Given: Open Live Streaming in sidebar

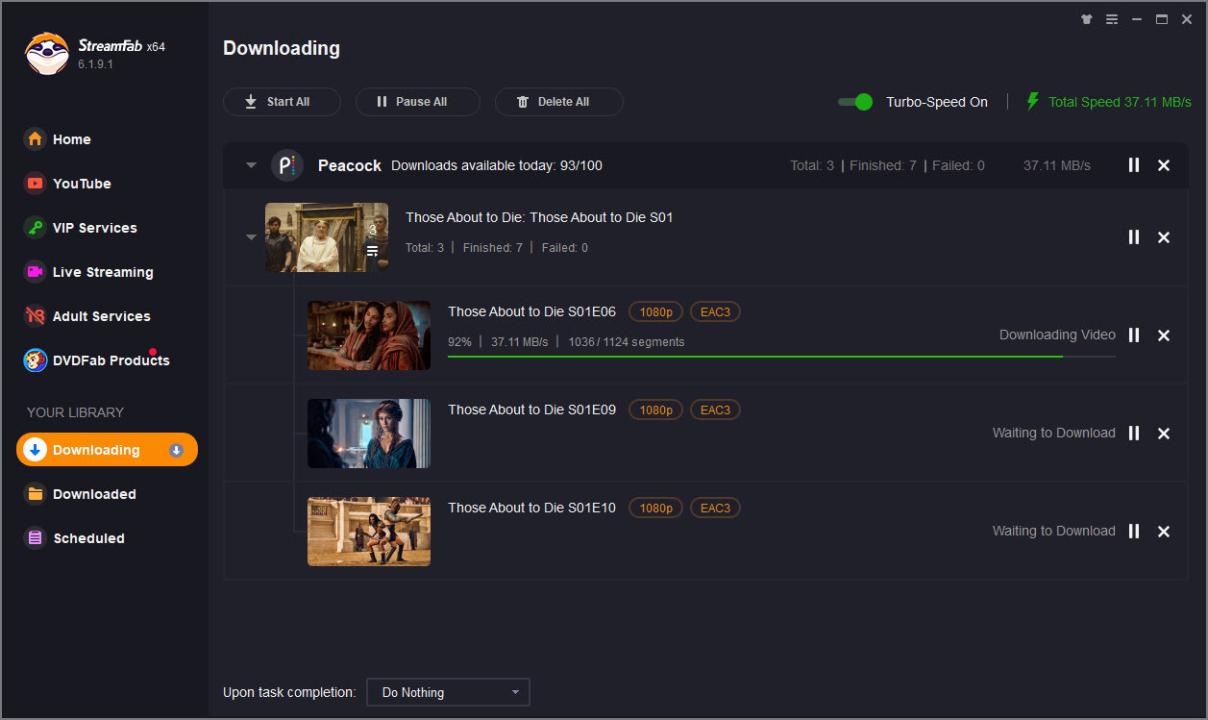Looking at the screenshot, I should [x=89, y=271].
